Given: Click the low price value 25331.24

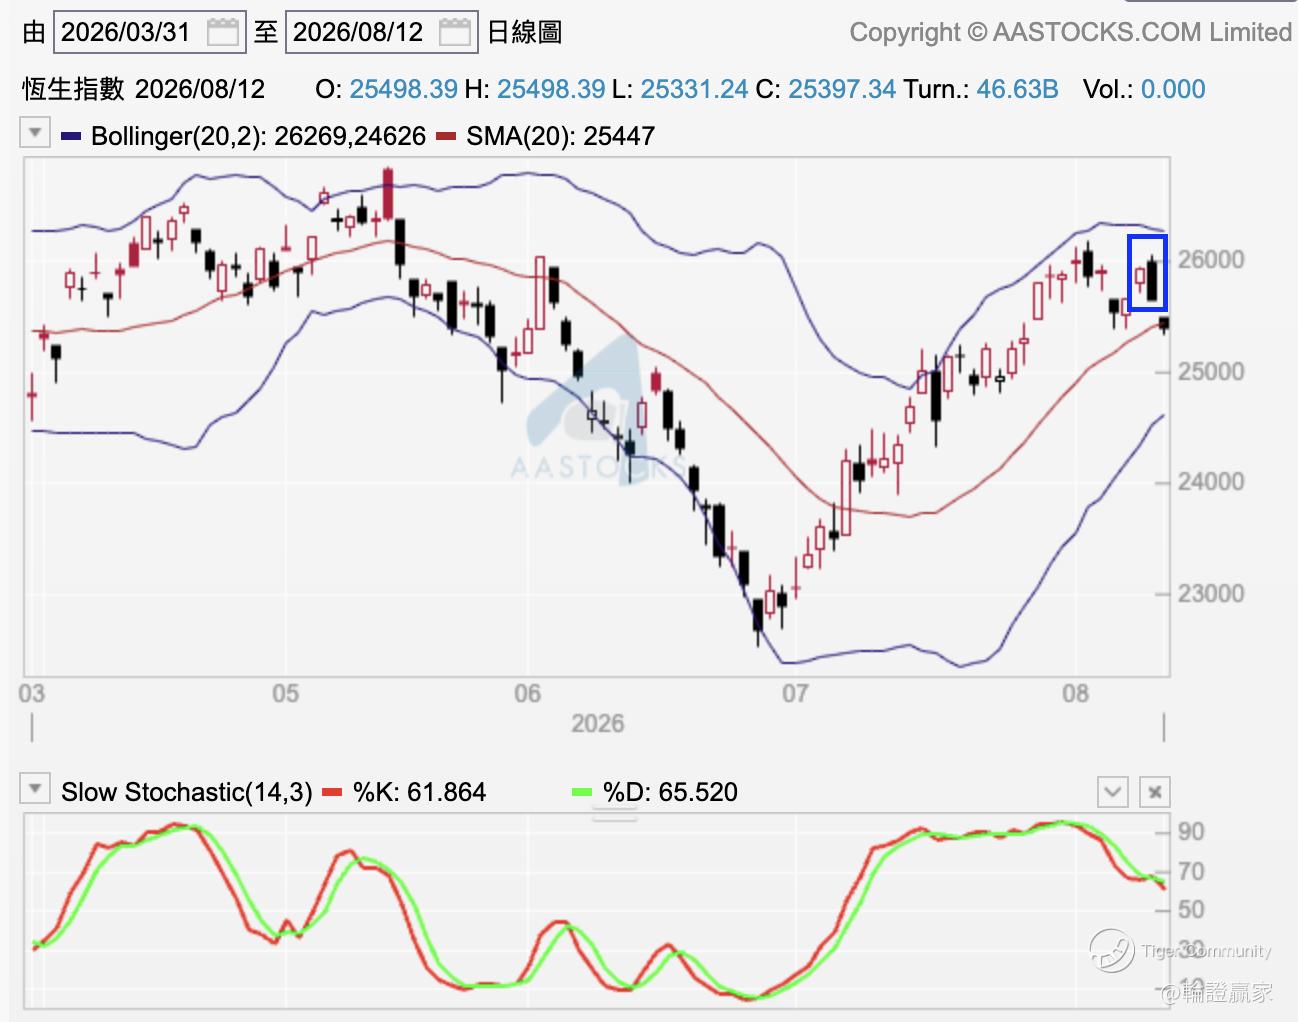Looking at the screenshot, I should click(x=694, y=89).
